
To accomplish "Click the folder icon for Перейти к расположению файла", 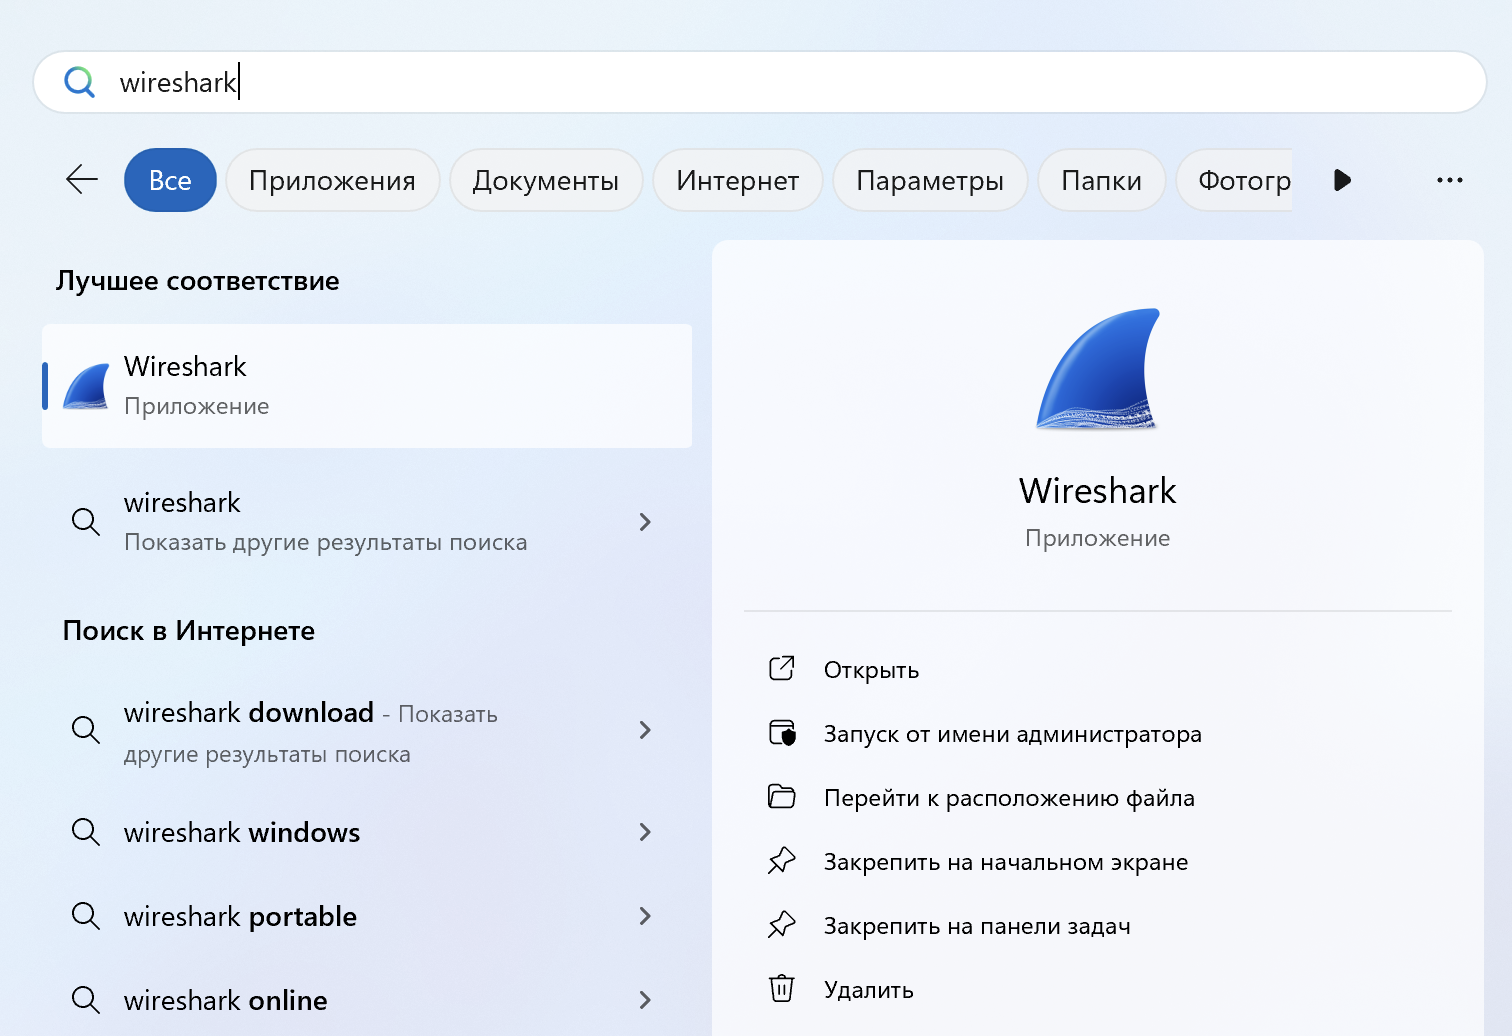I will tap(784, 796).
